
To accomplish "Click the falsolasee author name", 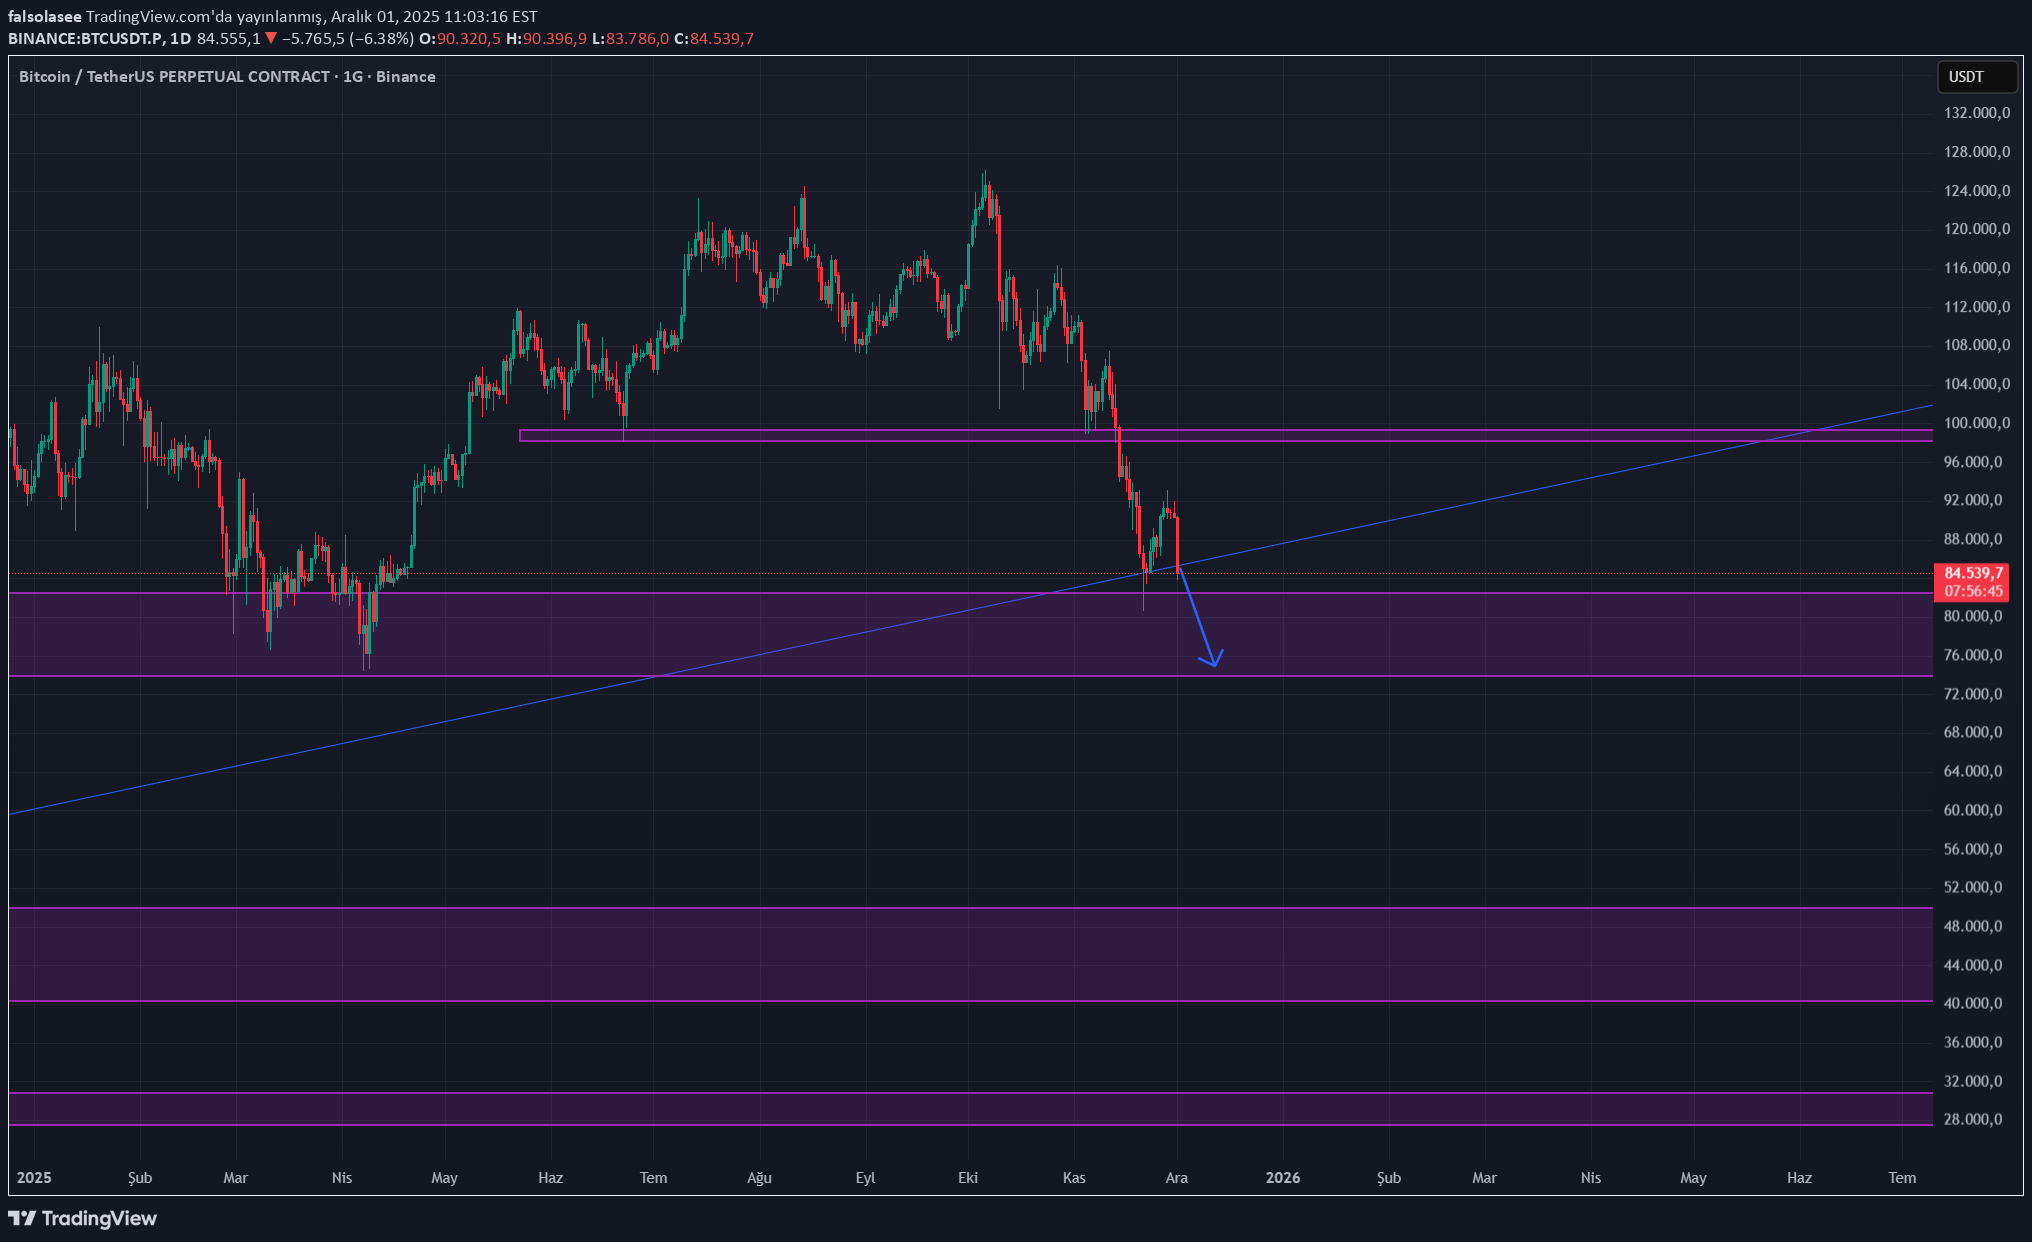I will 45,16.
